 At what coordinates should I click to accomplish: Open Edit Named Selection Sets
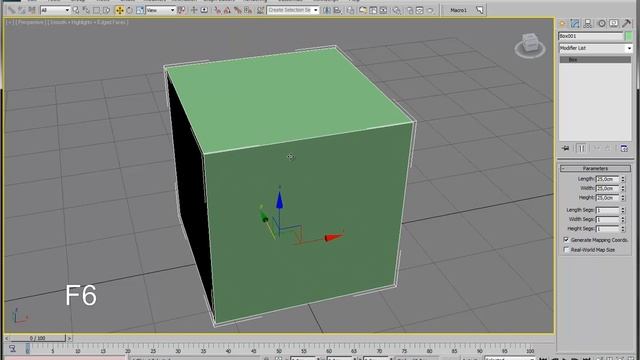[x=260, y=10]
